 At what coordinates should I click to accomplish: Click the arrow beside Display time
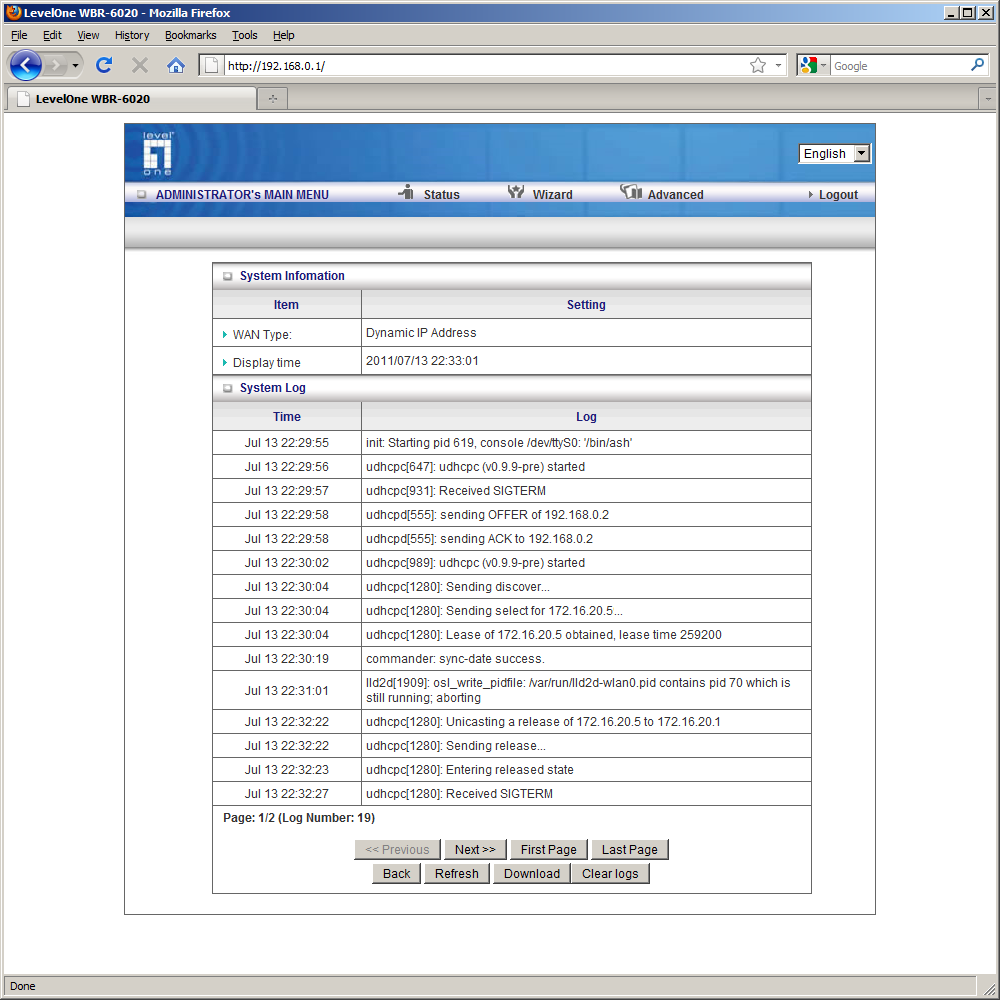224,362
